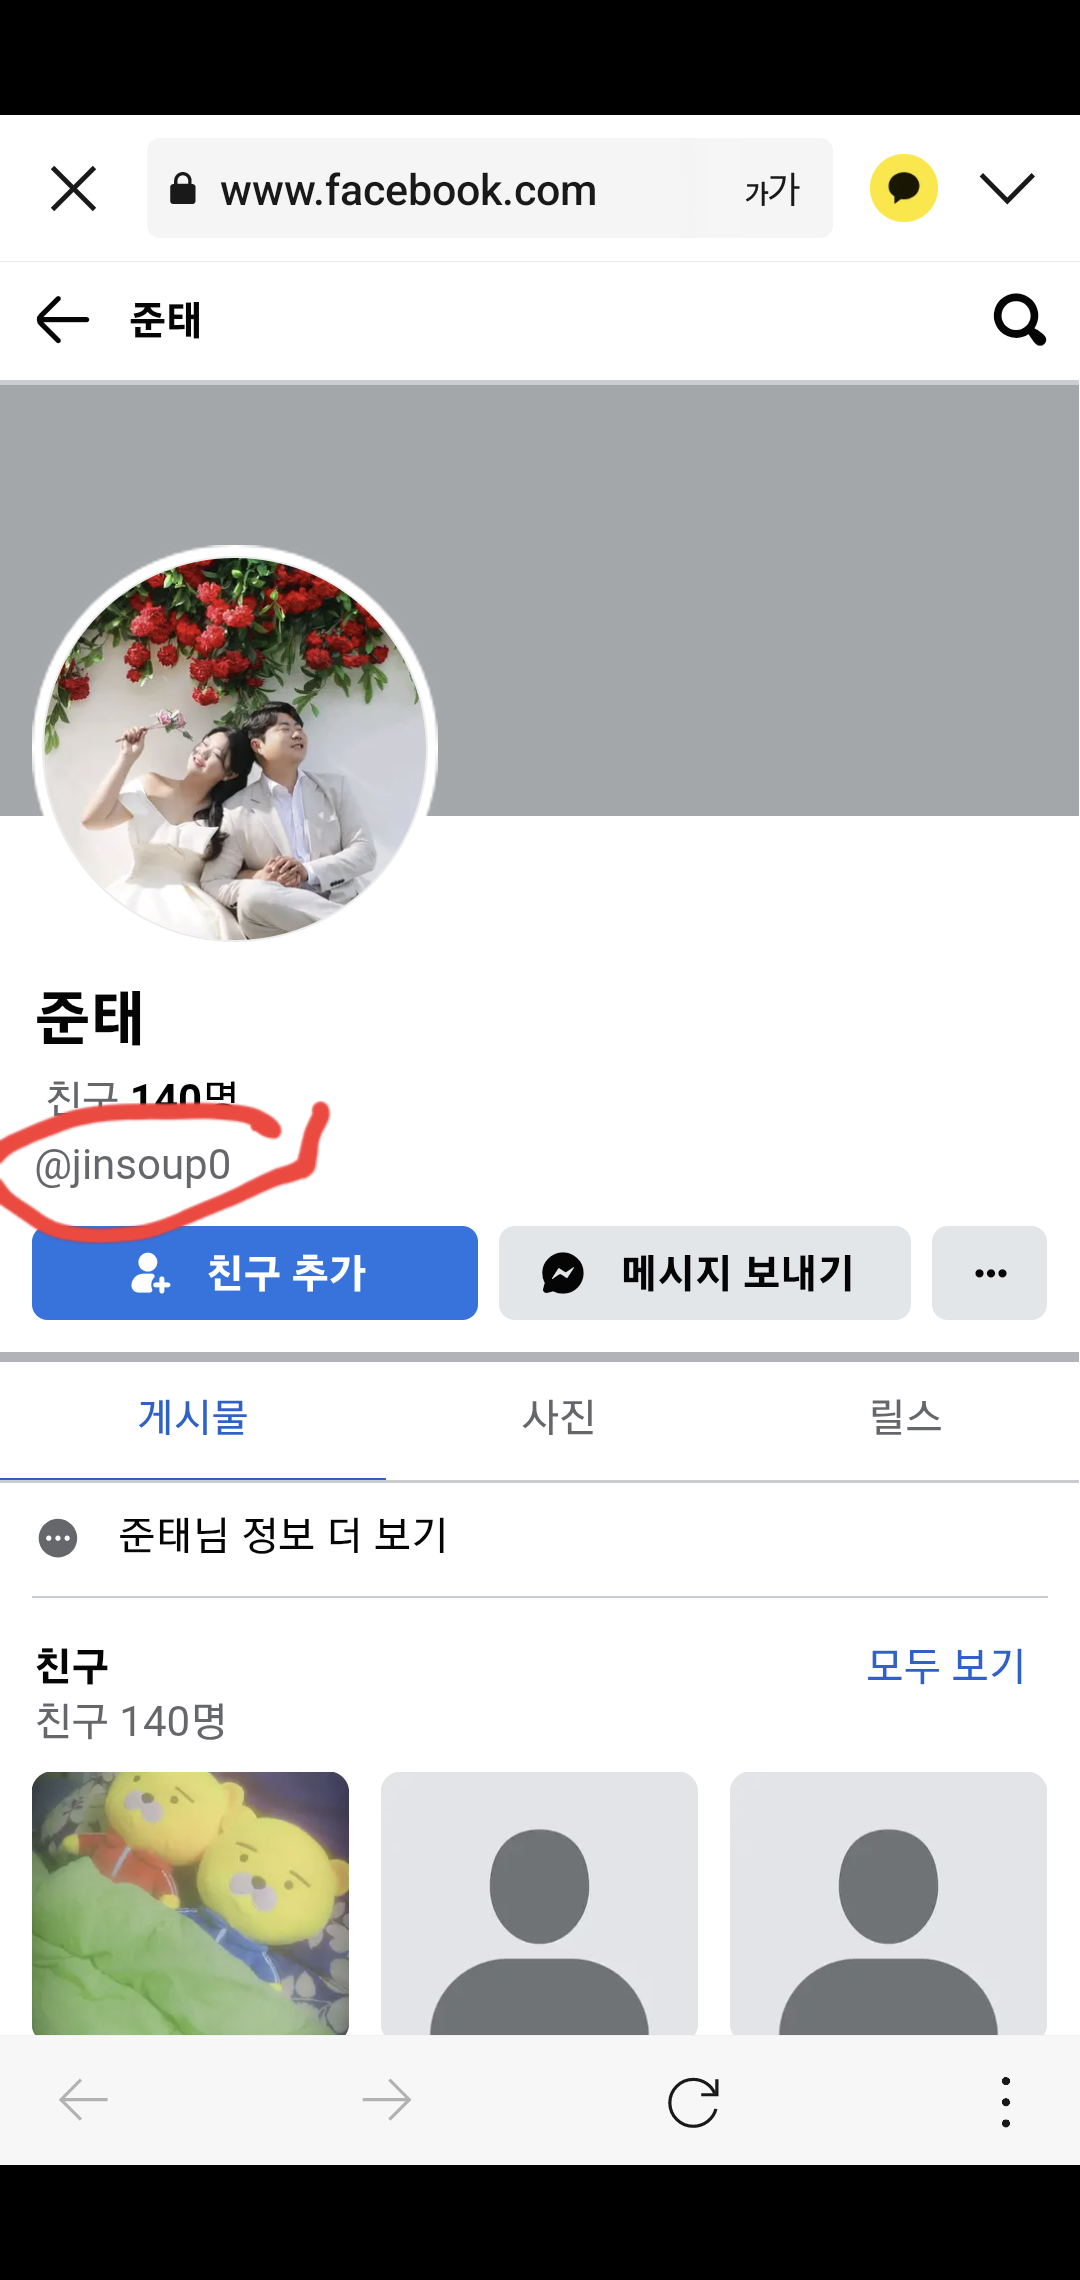Switch to the 사진 tab
1080x2280 pixels.
(x=559, y=1417)
